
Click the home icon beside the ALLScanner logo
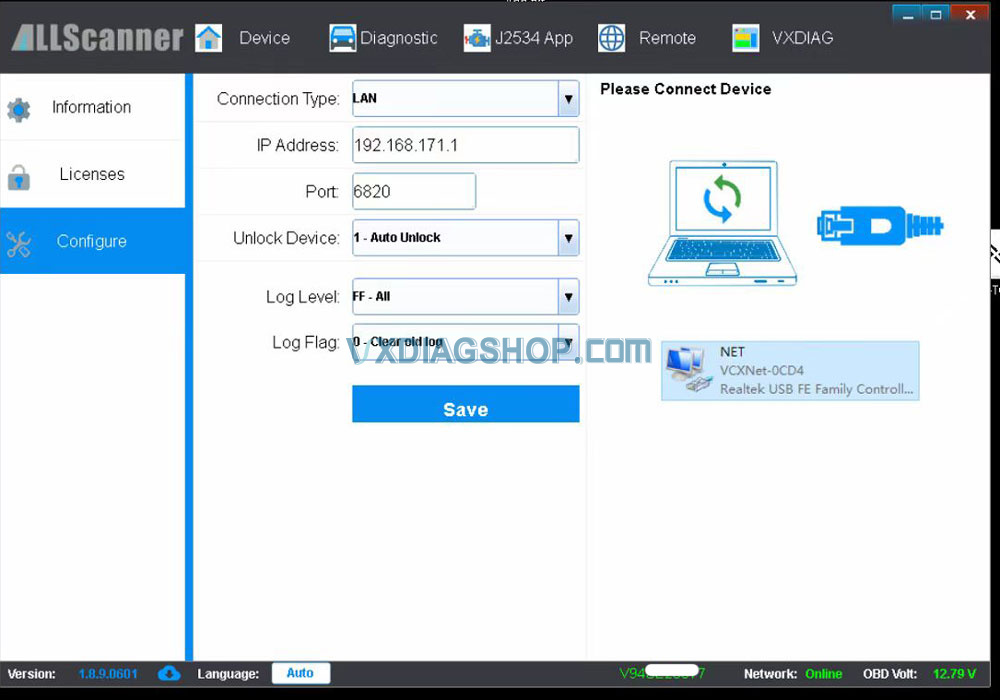(x=209, y=38)
